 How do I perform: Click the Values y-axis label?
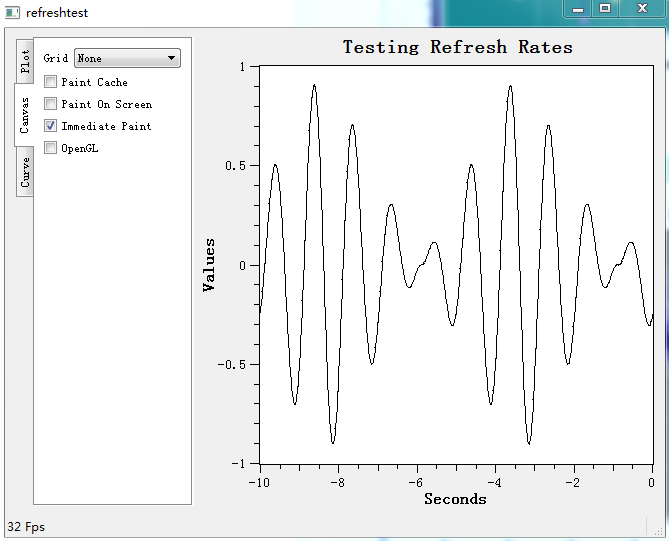209,265
